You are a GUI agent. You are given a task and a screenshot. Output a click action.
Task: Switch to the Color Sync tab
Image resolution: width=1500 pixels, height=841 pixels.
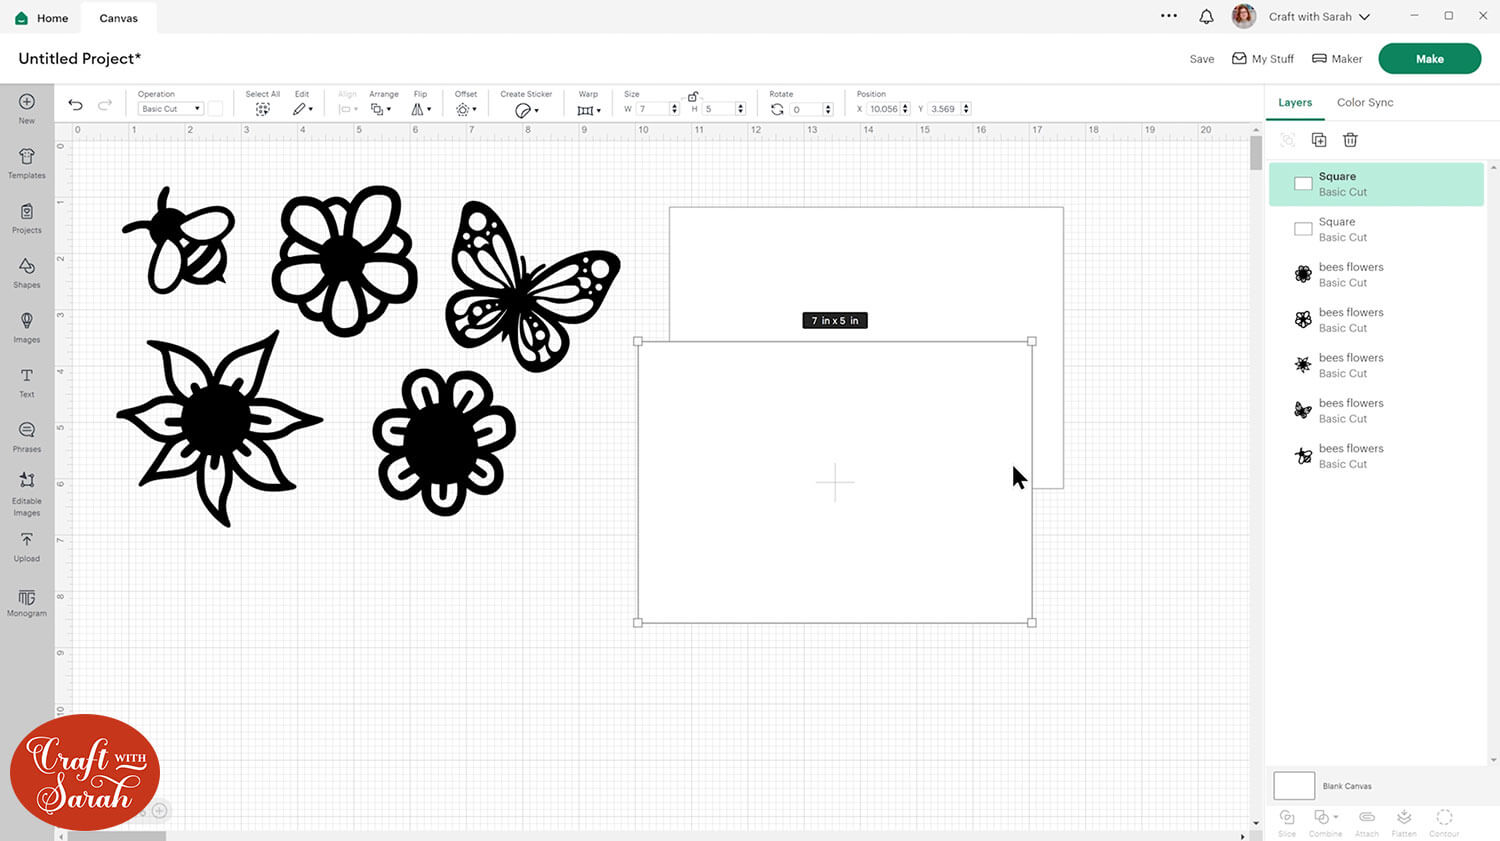tap(1364, 102)
